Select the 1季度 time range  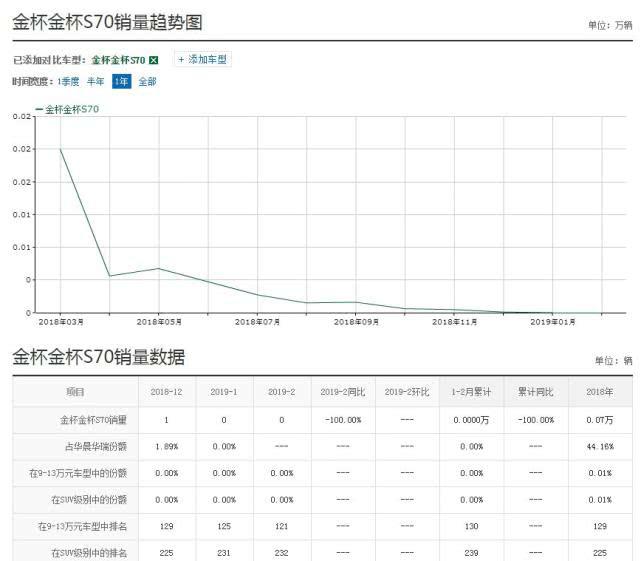[x=68, y=82]
